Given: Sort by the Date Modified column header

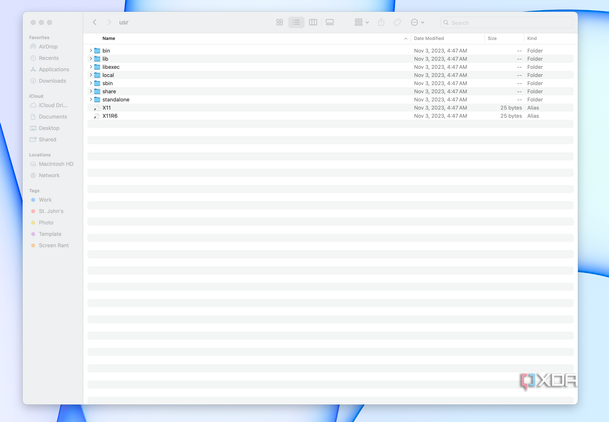Looking at the screenshot, I should coord(429,38).
